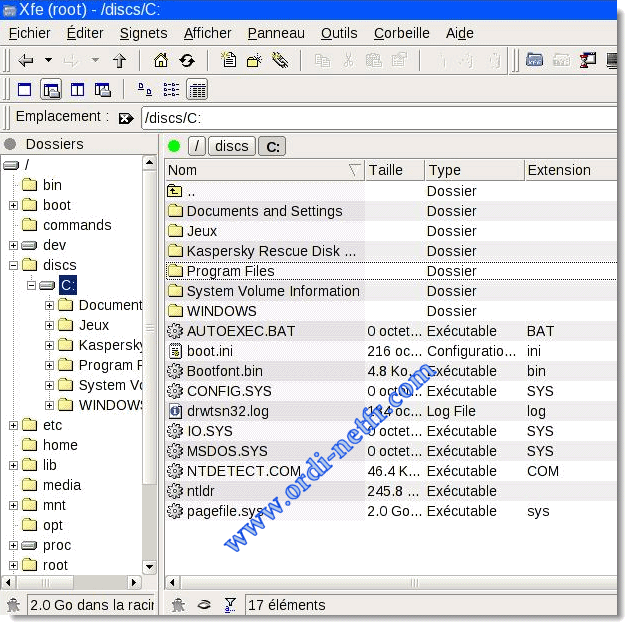The image size is (625, 623).
Task: Collapse the C: drive node
Action: tap(31, 285)
